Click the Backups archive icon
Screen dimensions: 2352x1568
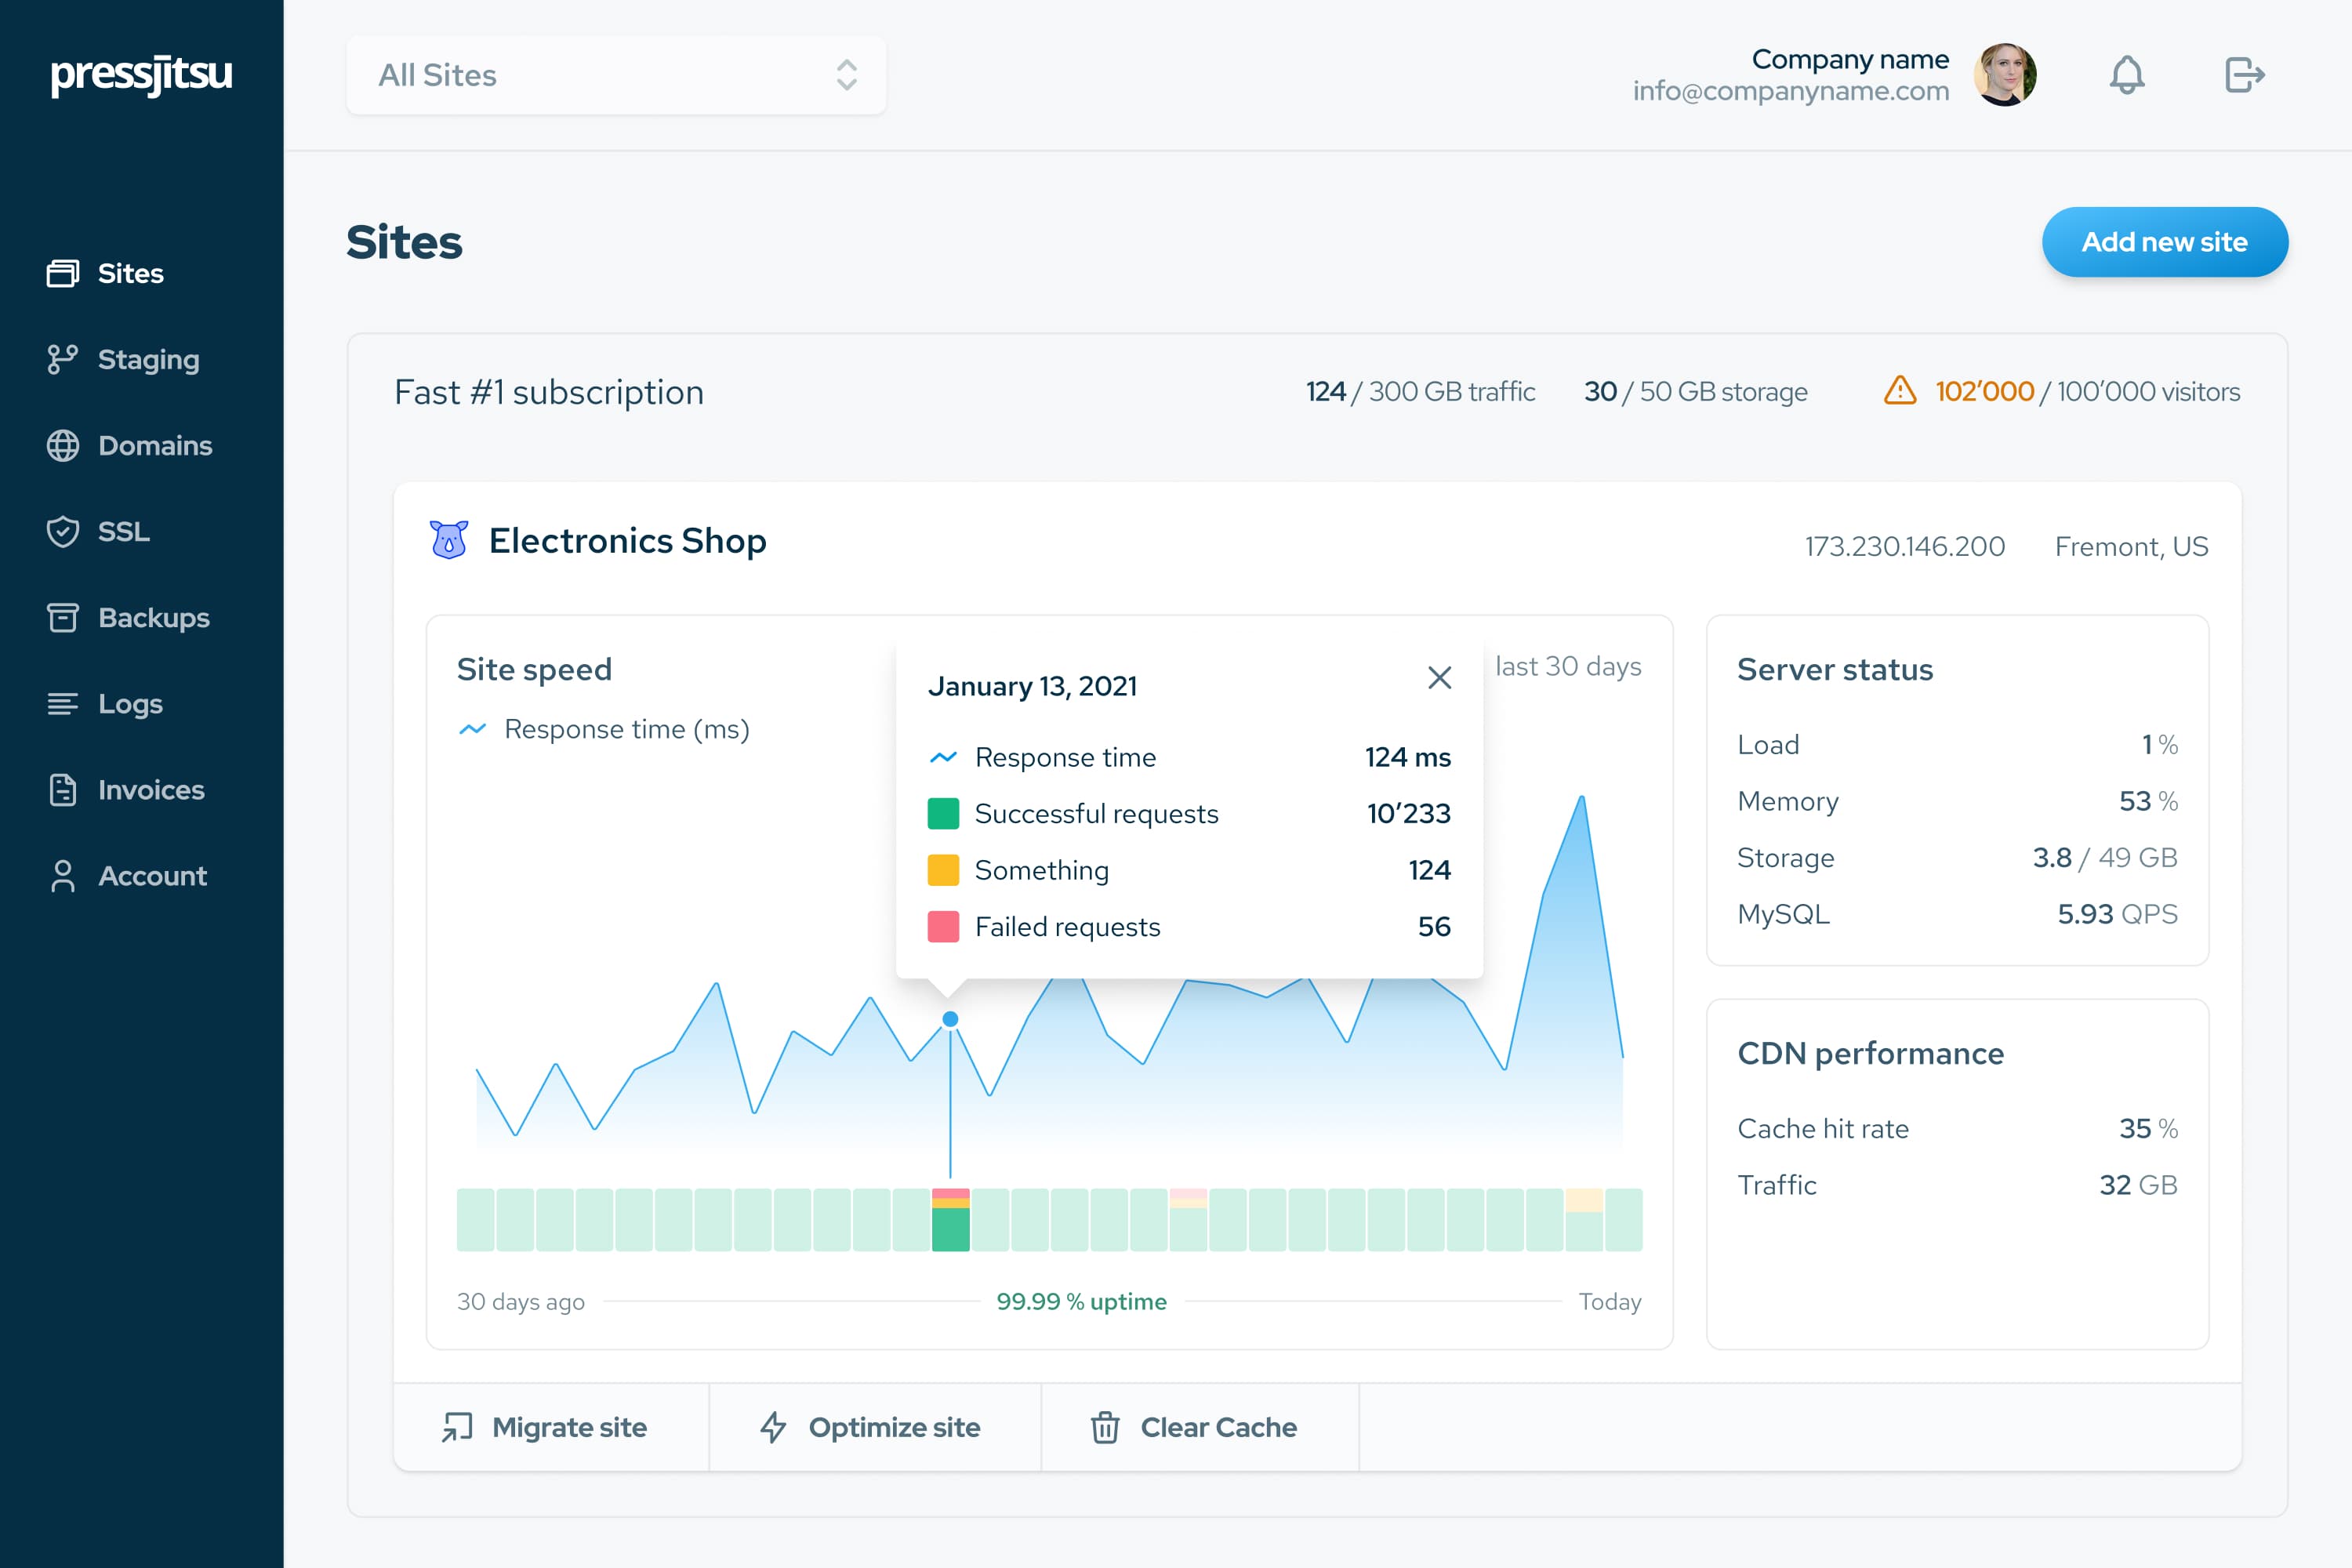point(63,617)
